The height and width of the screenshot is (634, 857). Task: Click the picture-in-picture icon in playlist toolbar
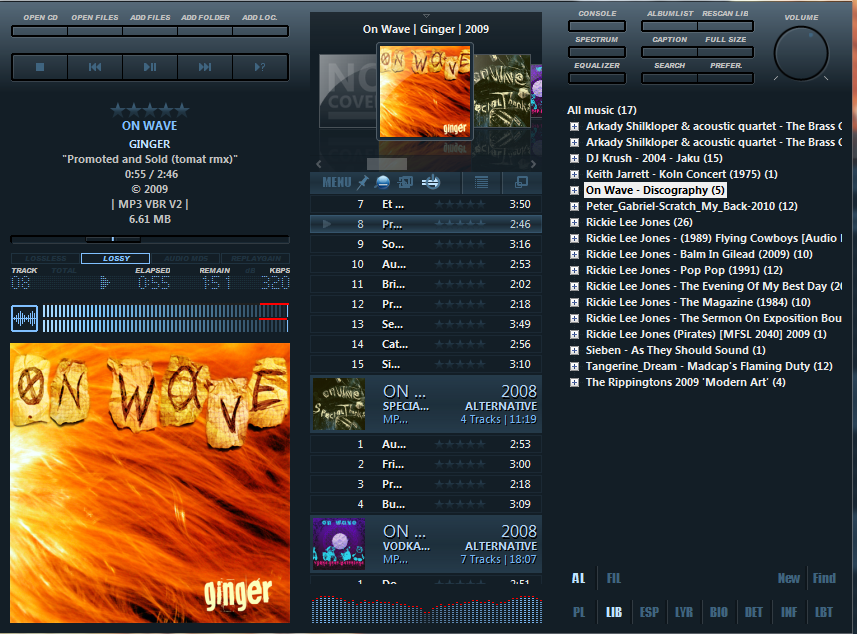(x=405, y=183)
